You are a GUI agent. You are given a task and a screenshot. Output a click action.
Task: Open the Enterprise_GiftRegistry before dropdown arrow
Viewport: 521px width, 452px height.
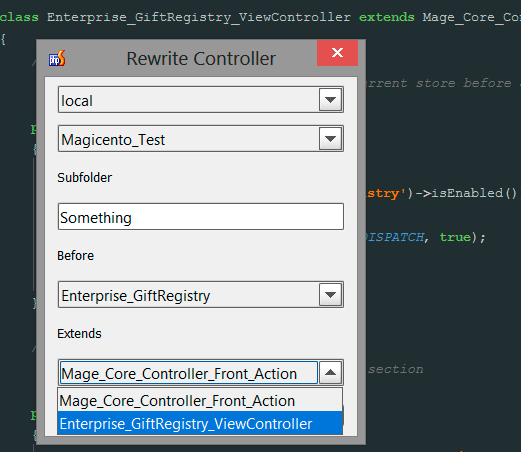330,295
